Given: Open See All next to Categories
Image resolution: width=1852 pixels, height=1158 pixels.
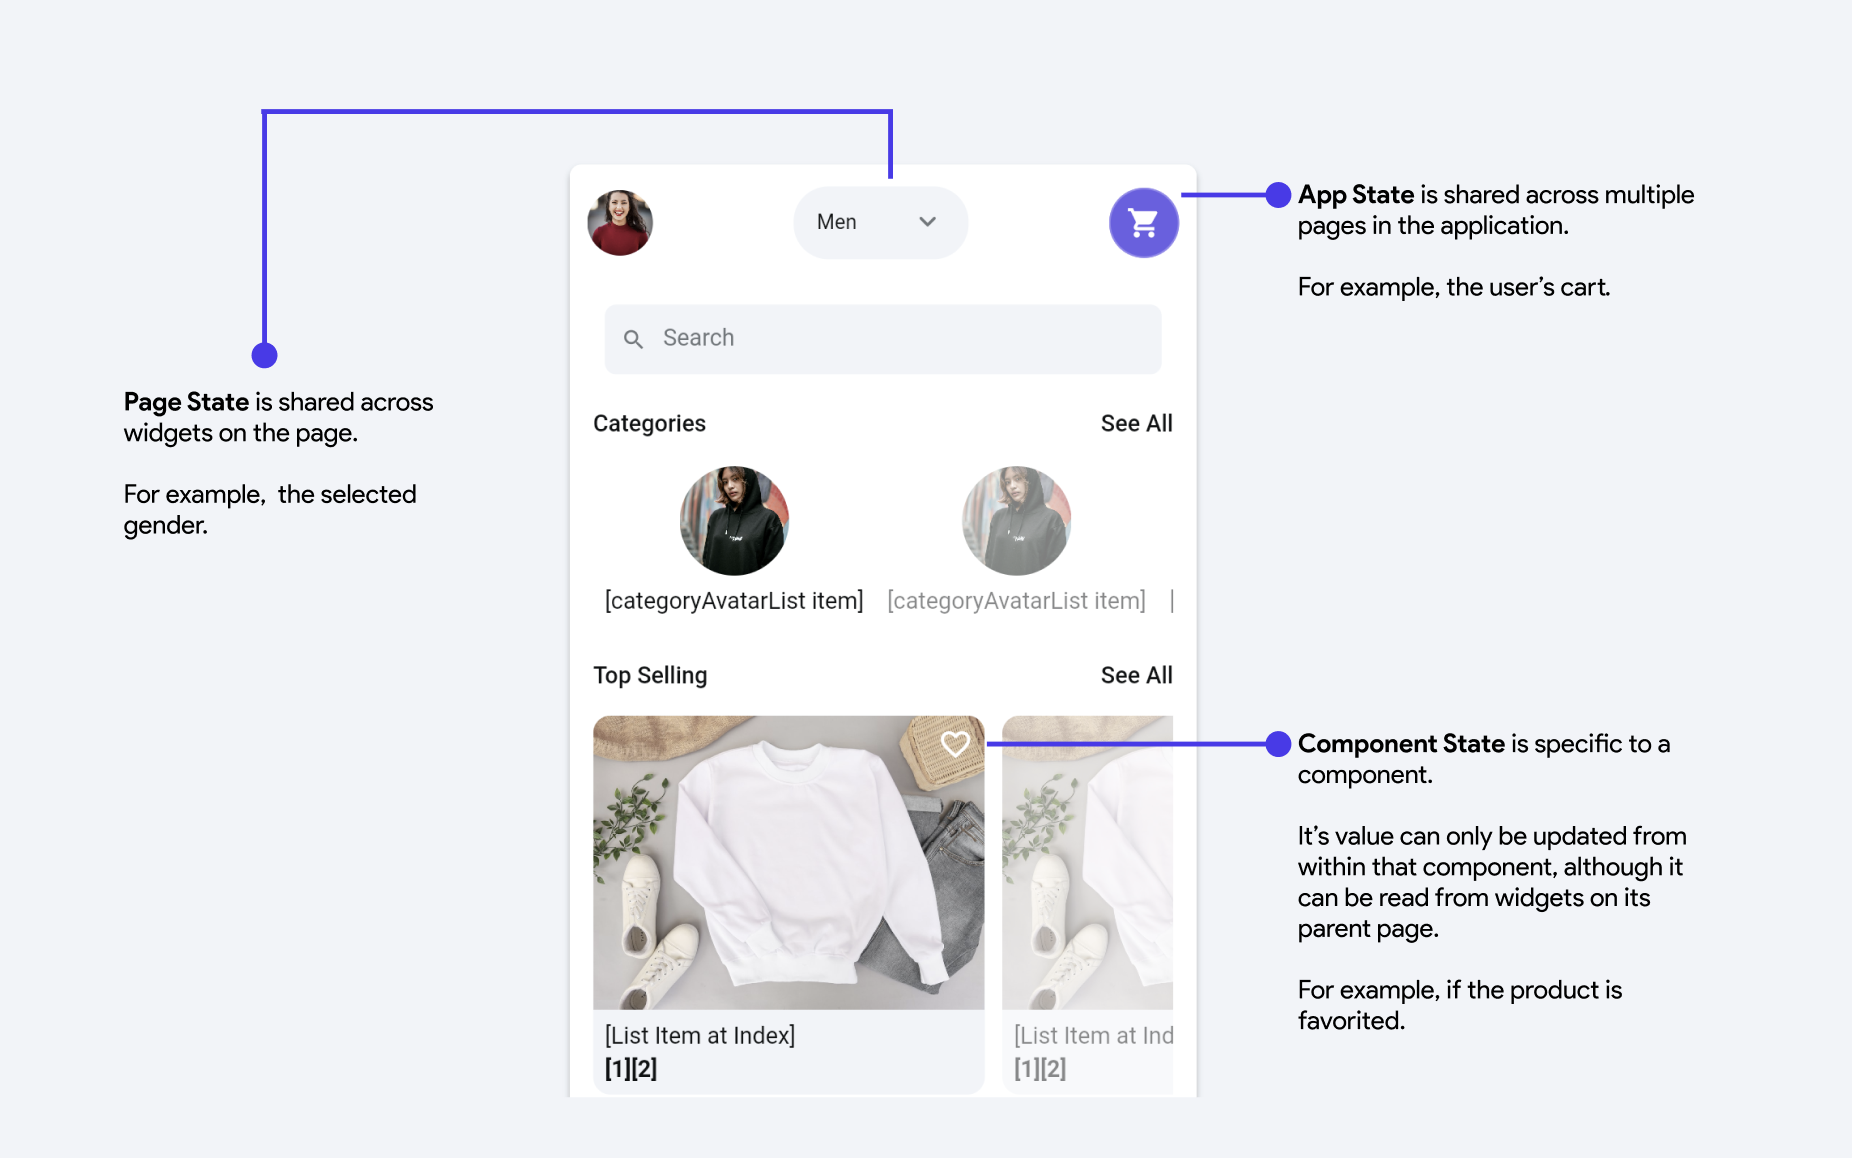Looking at the screenshot, I should (x=1136, y=423).
